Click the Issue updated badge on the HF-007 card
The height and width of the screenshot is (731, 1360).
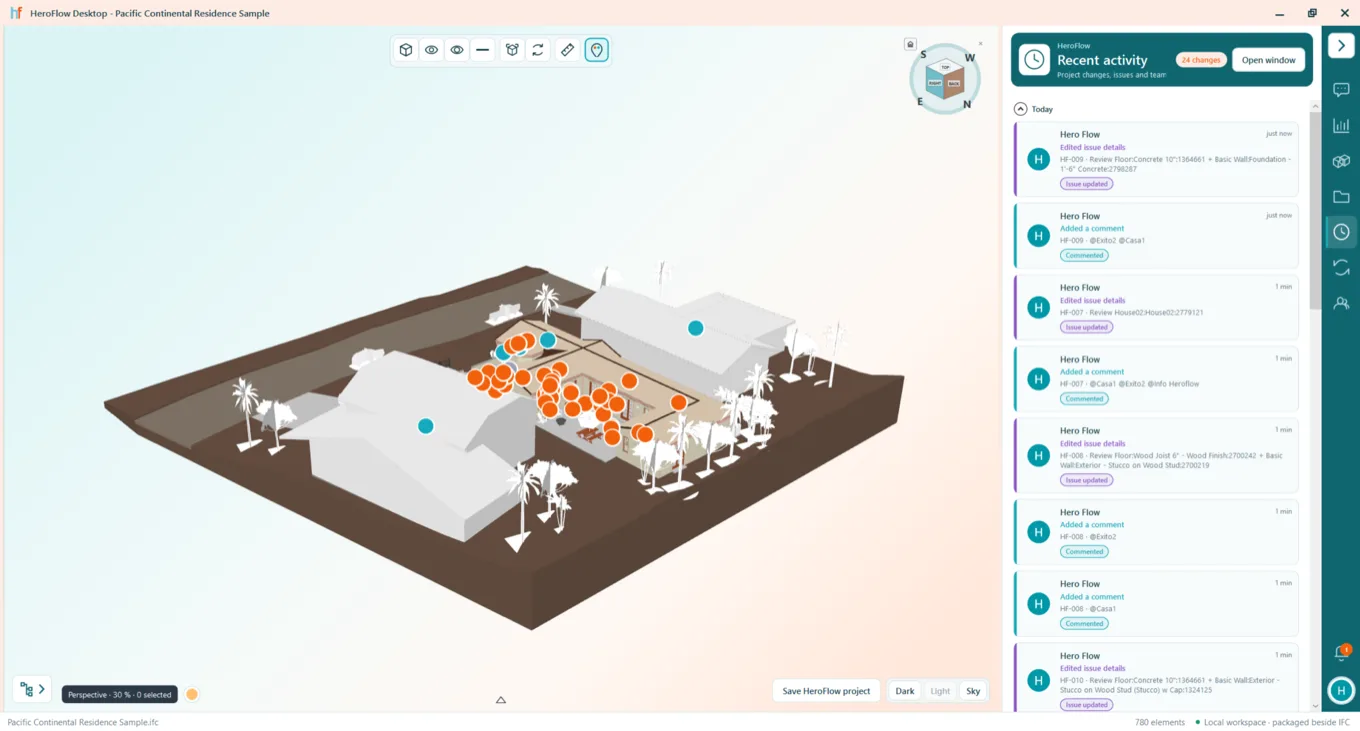1086,327
